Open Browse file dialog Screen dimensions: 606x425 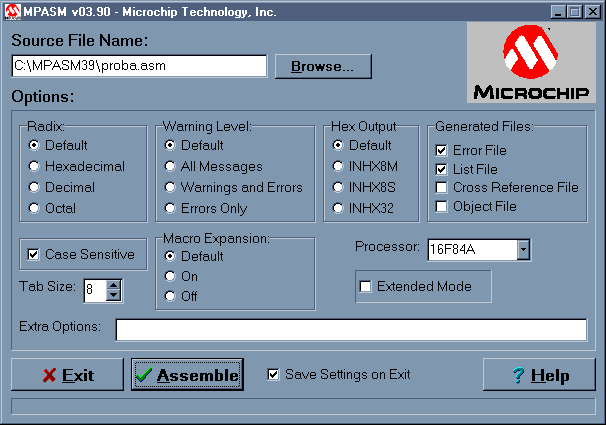323,66
